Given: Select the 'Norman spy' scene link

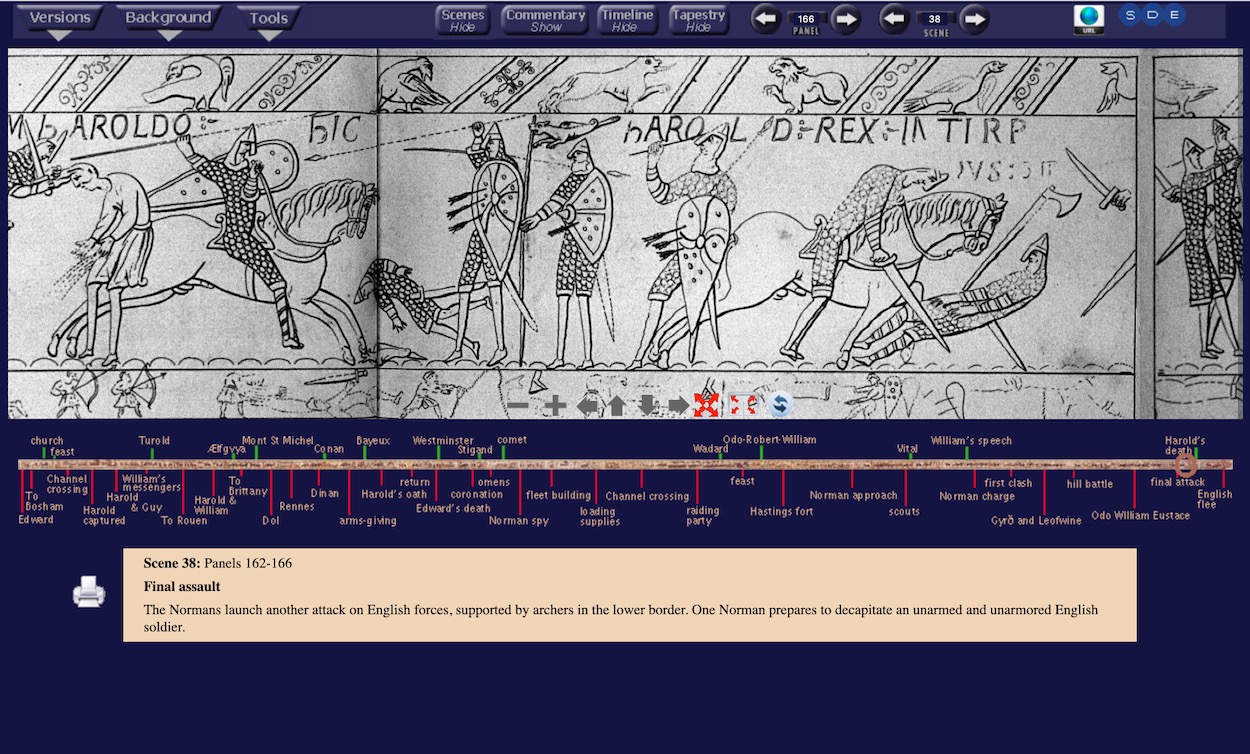Looking at the screenshot, I should [519, 521].
